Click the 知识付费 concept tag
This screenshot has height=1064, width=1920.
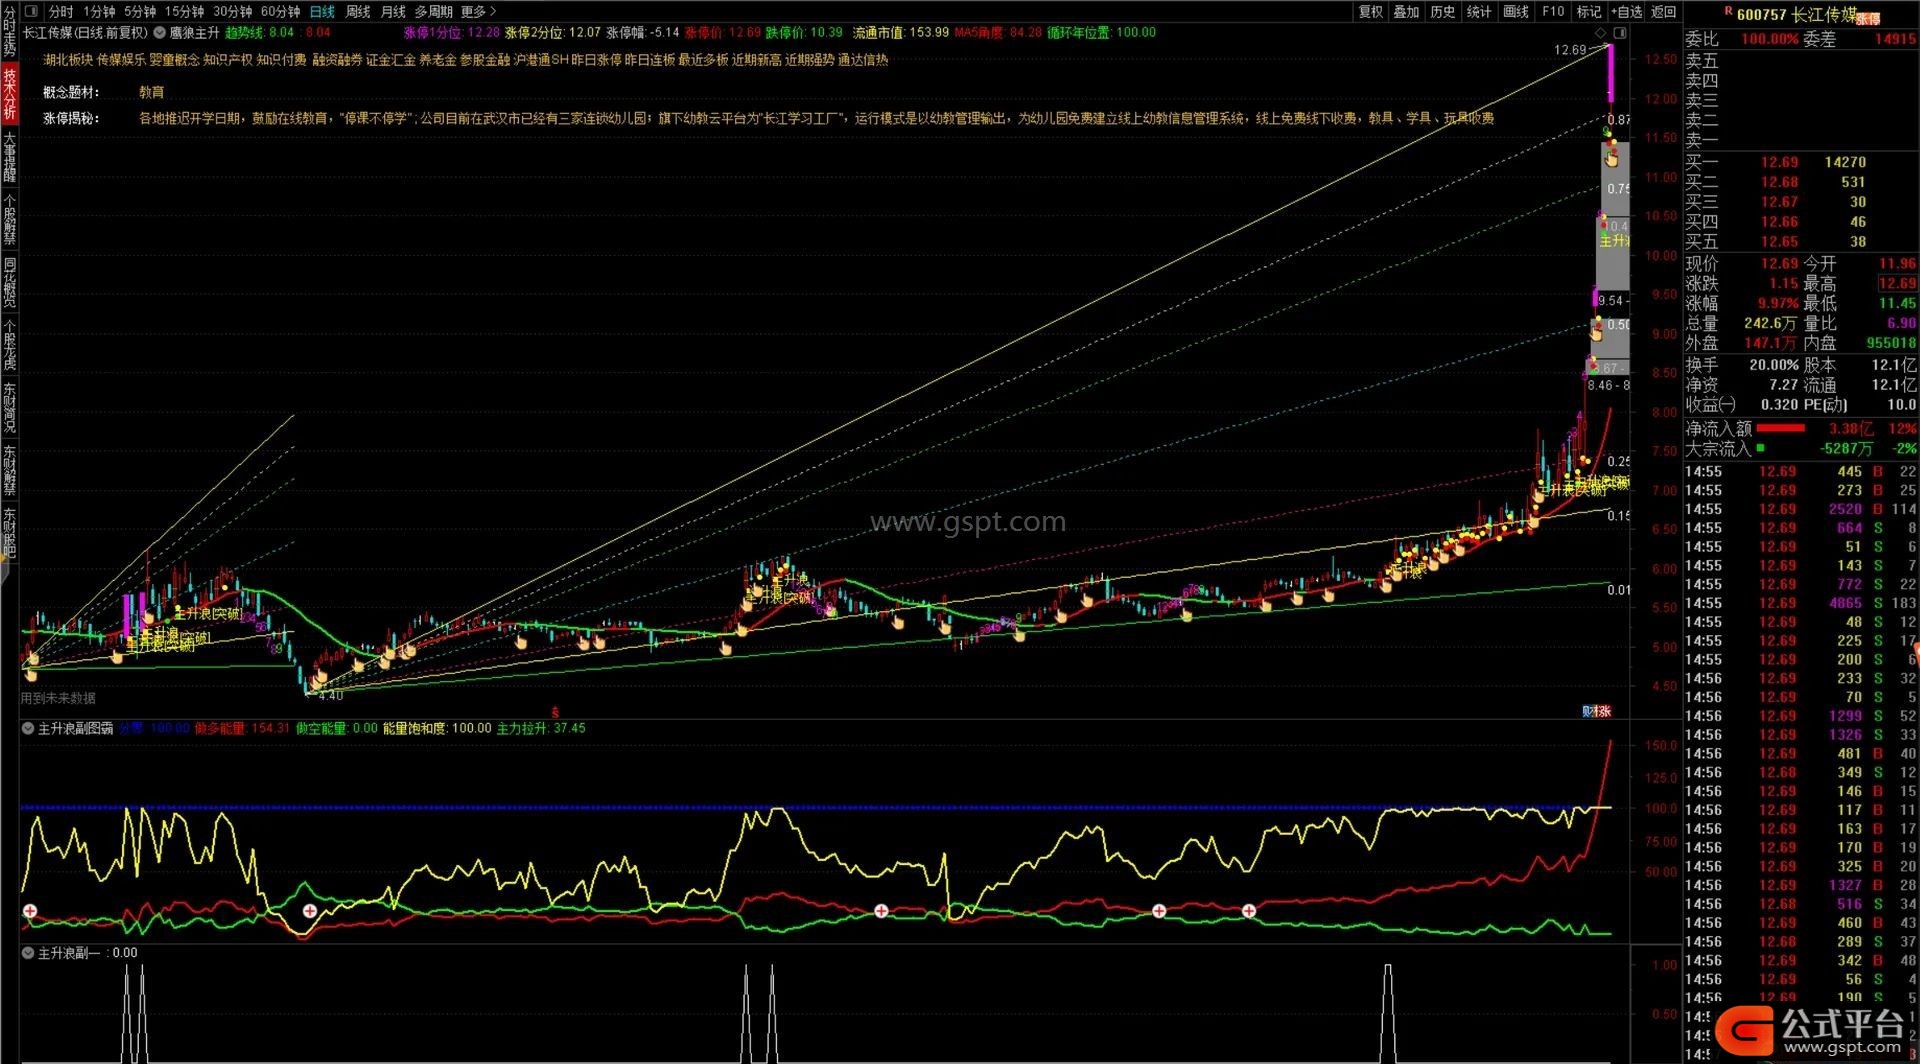pos(281,60)
